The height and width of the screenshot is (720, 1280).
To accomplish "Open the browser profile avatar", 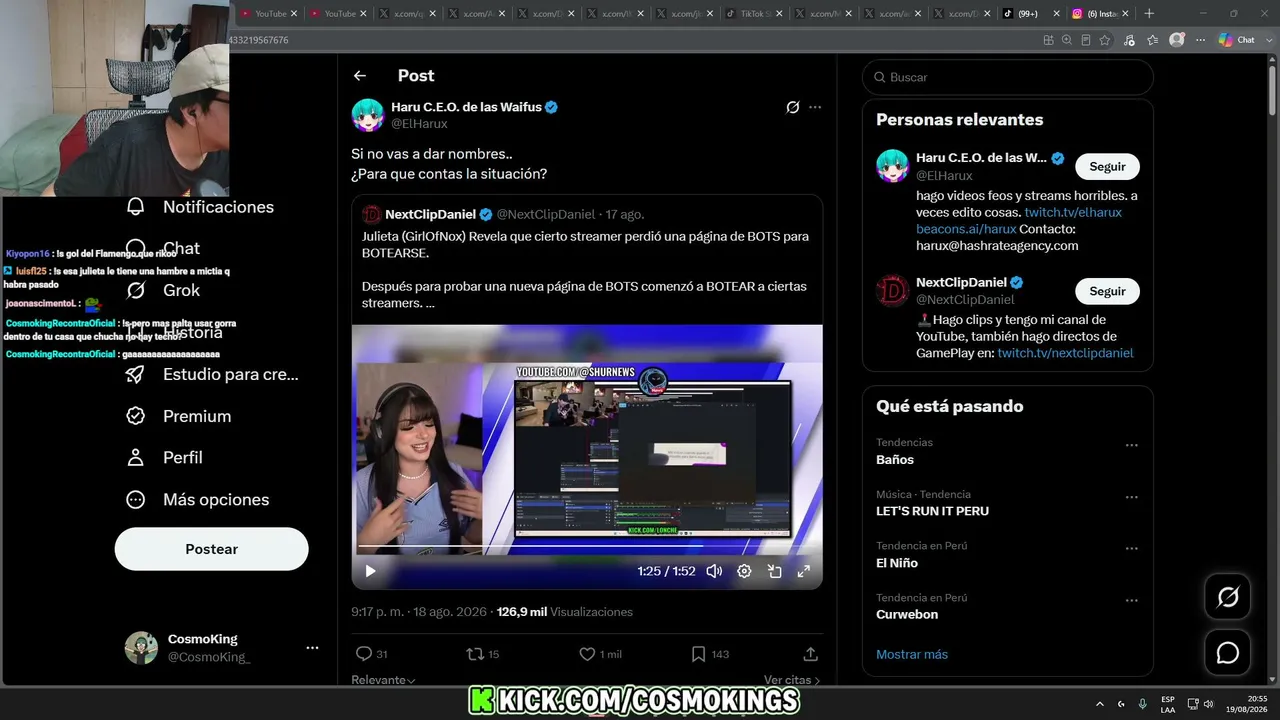I will [1177, 40].
